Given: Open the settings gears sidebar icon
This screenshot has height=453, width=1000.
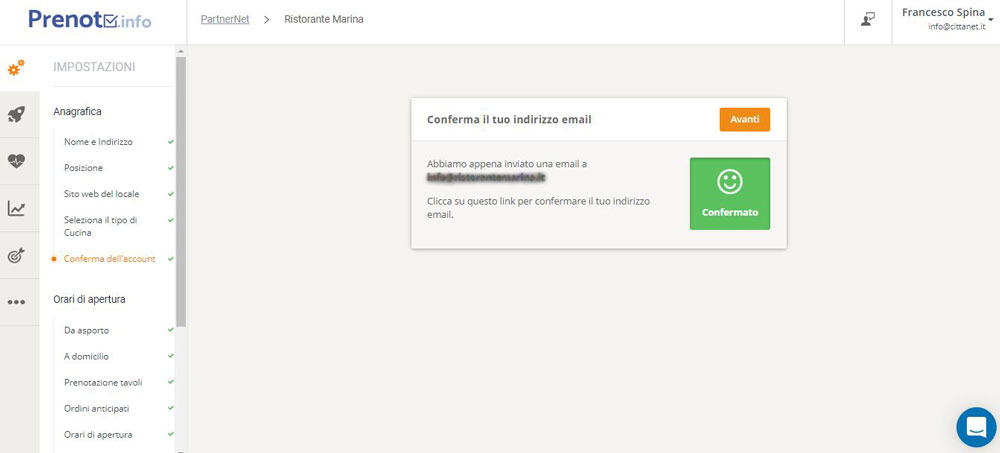Looking at the screenshot, I should click(16, 68).
